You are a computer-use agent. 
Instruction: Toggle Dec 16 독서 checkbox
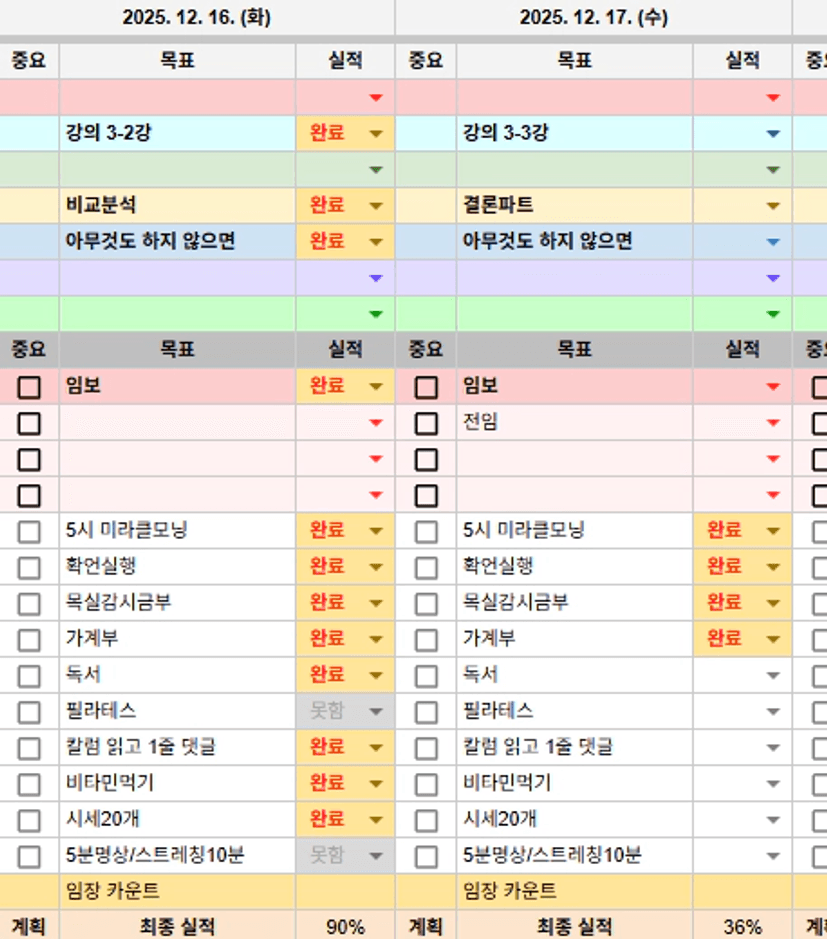[x=29, y=676]
